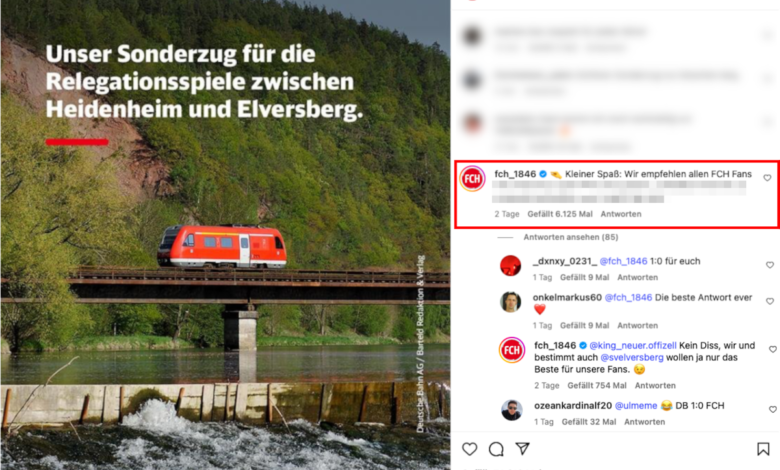The image size is (780, 470).
Task: View likes 'Gefällt 6.125 Mal'
Action: click(x=560, y=214)
